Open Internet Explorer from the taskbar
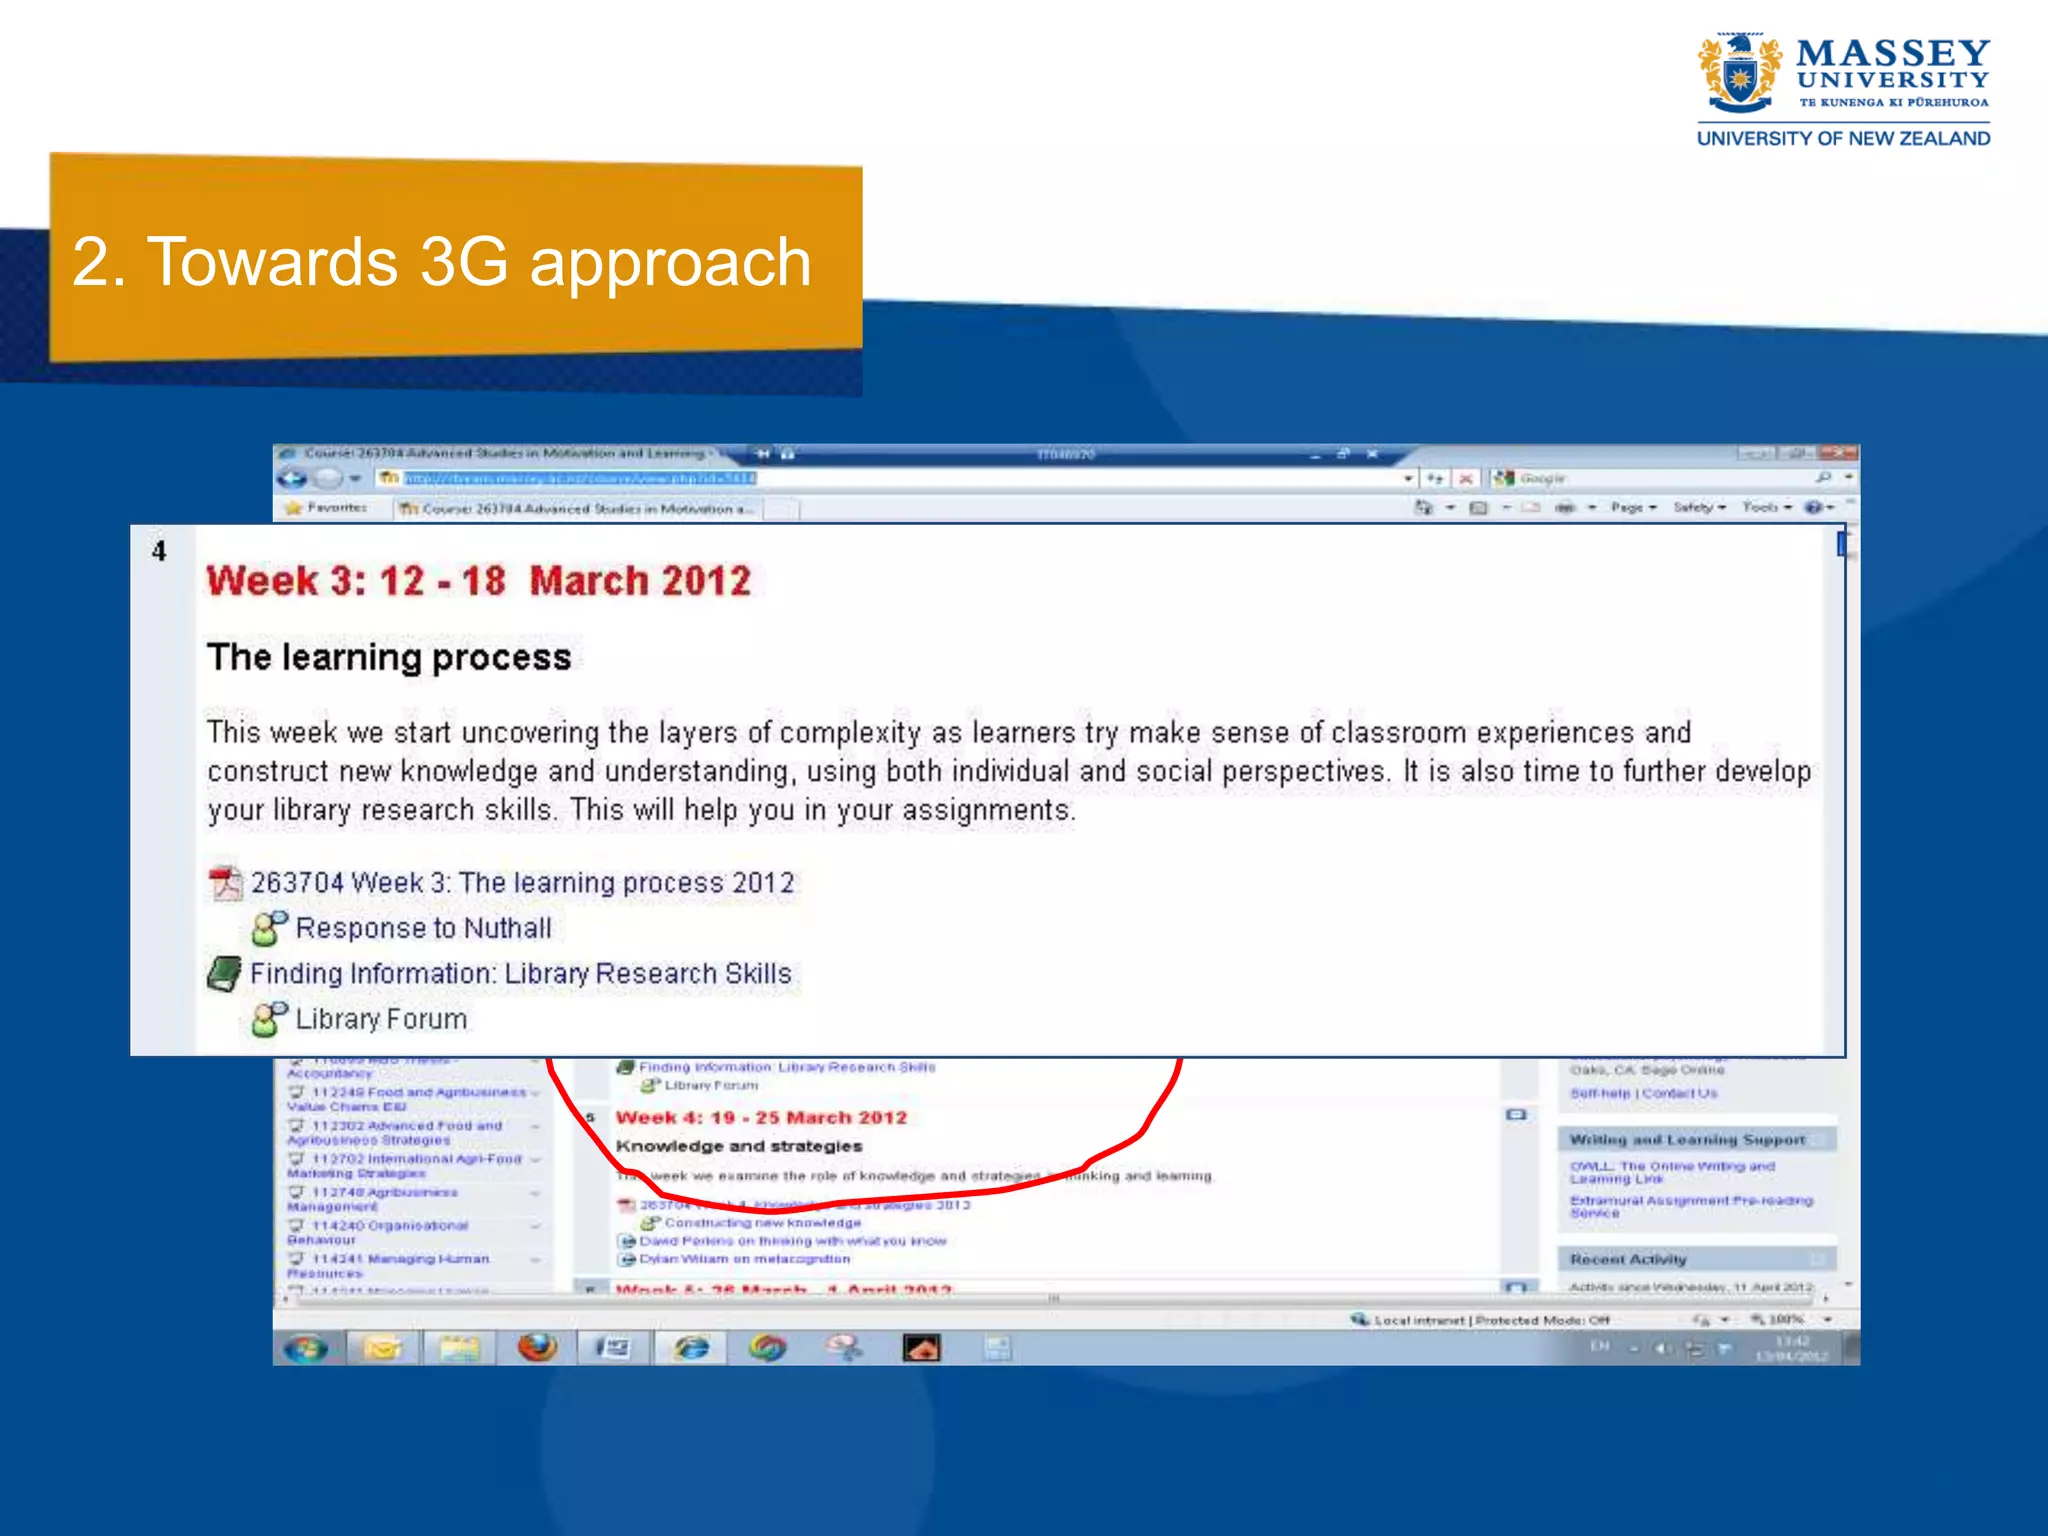 pos(691,1348)
